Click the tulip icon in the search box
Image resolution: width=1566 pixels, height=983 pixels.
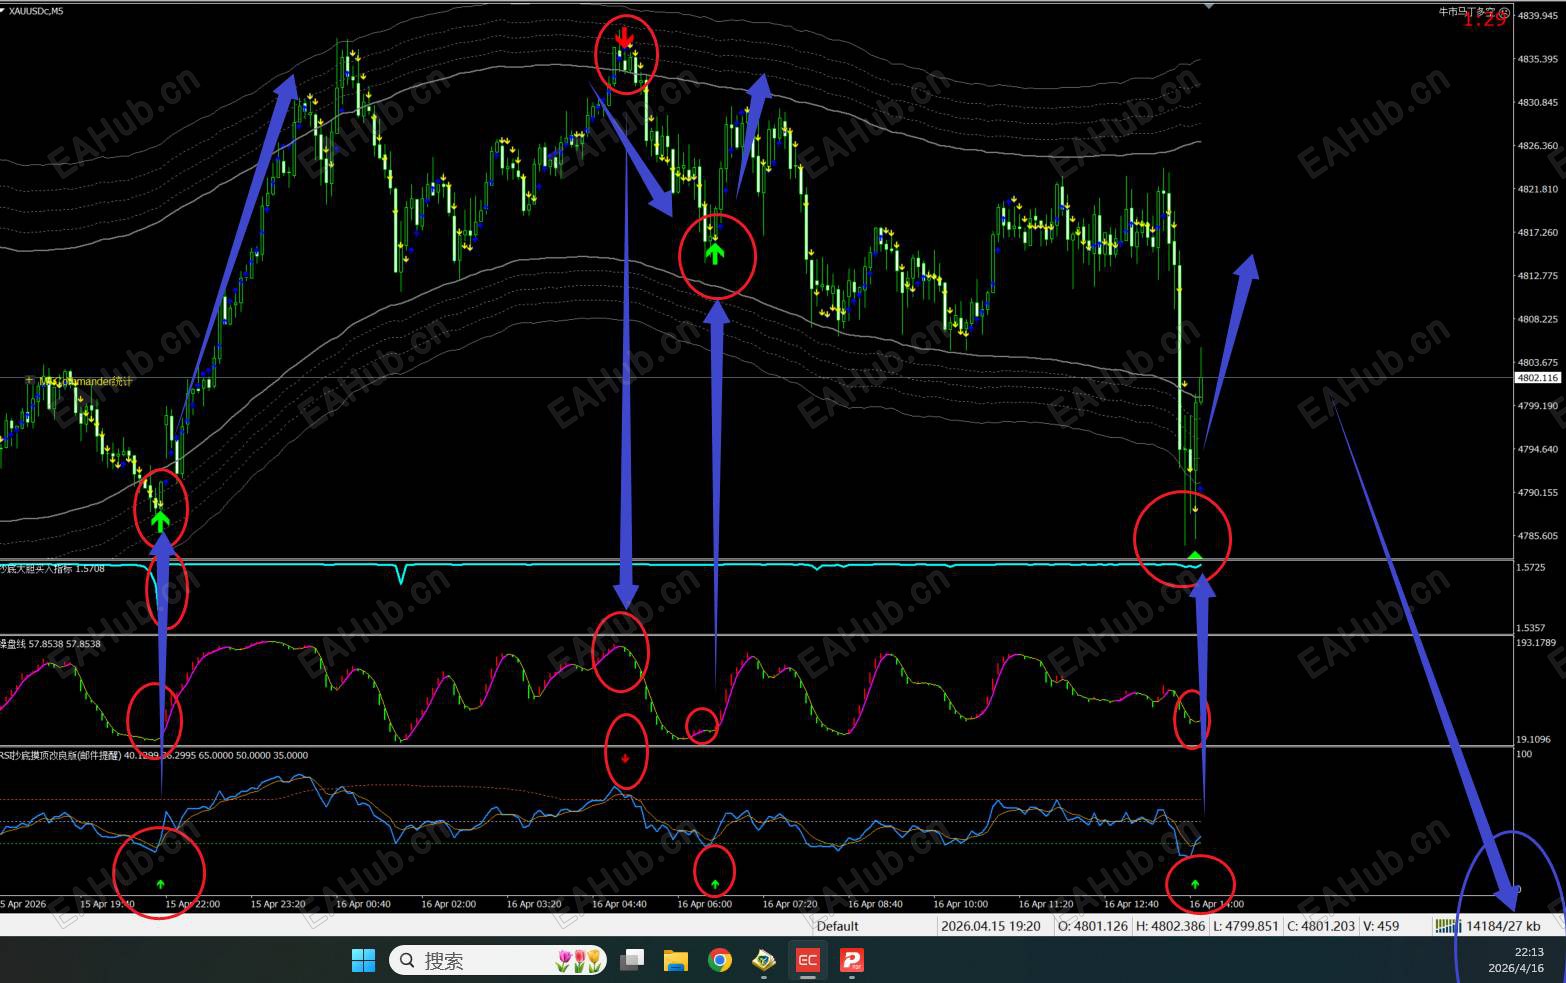(580, 961)
